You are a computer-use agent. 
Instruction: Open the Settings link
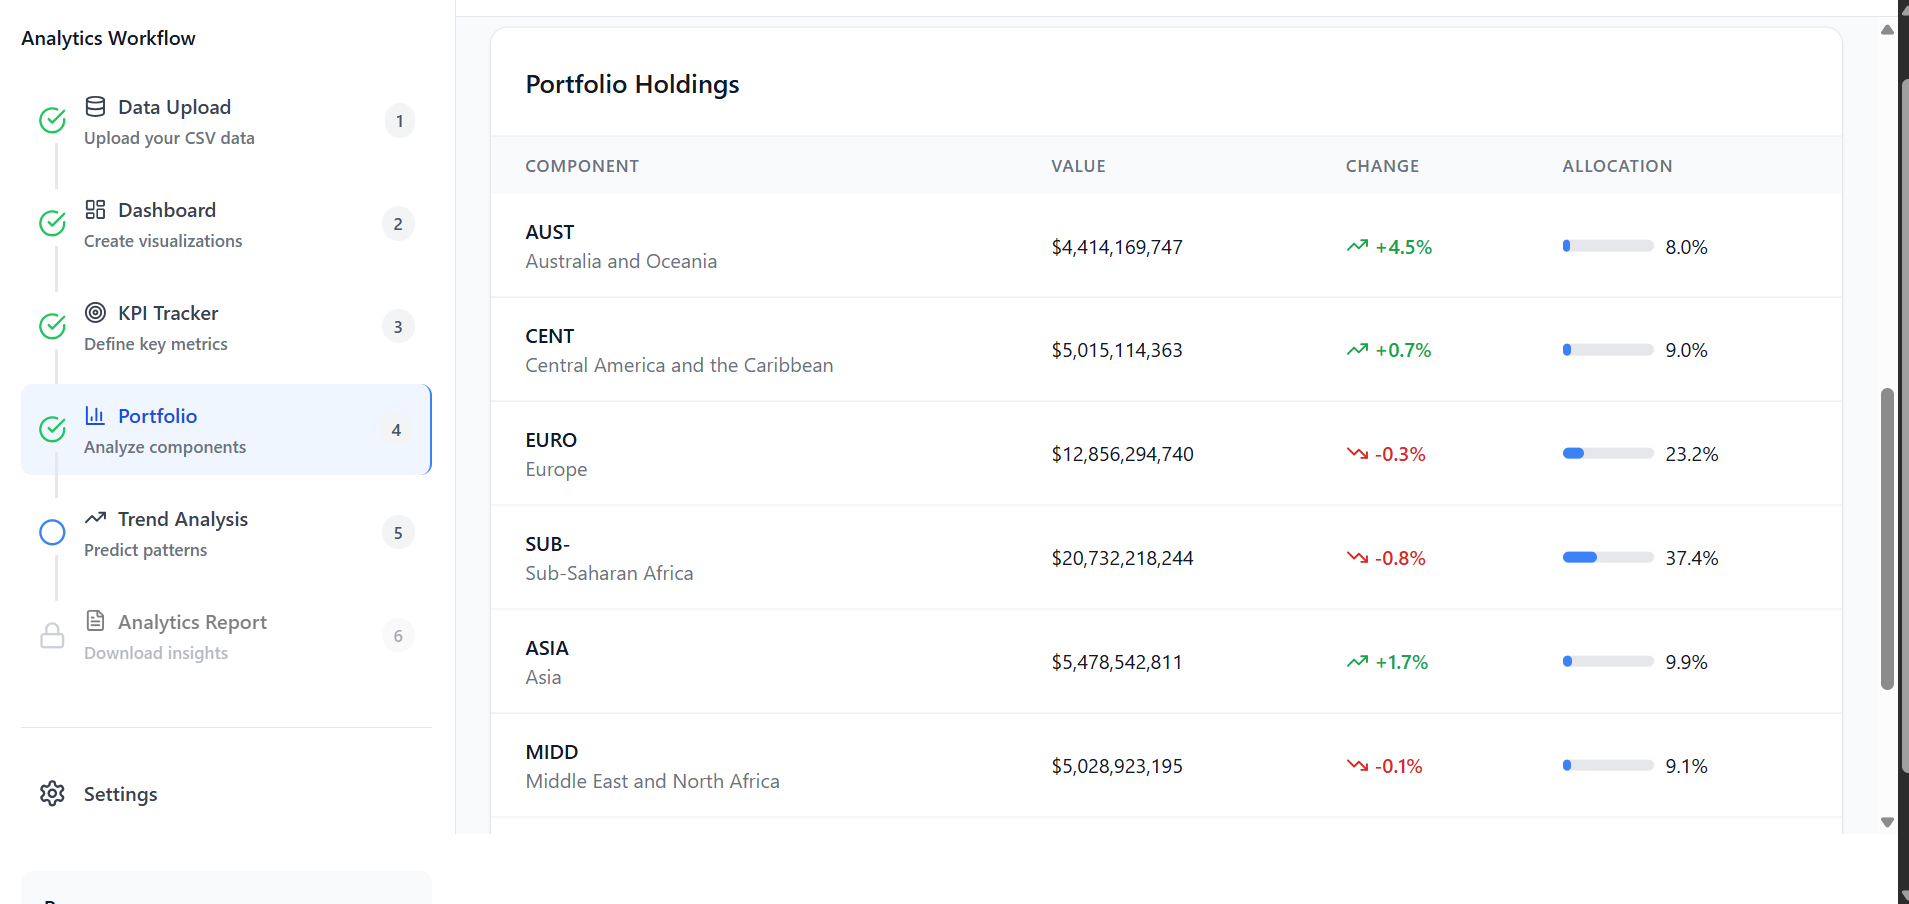click(120, 794)
